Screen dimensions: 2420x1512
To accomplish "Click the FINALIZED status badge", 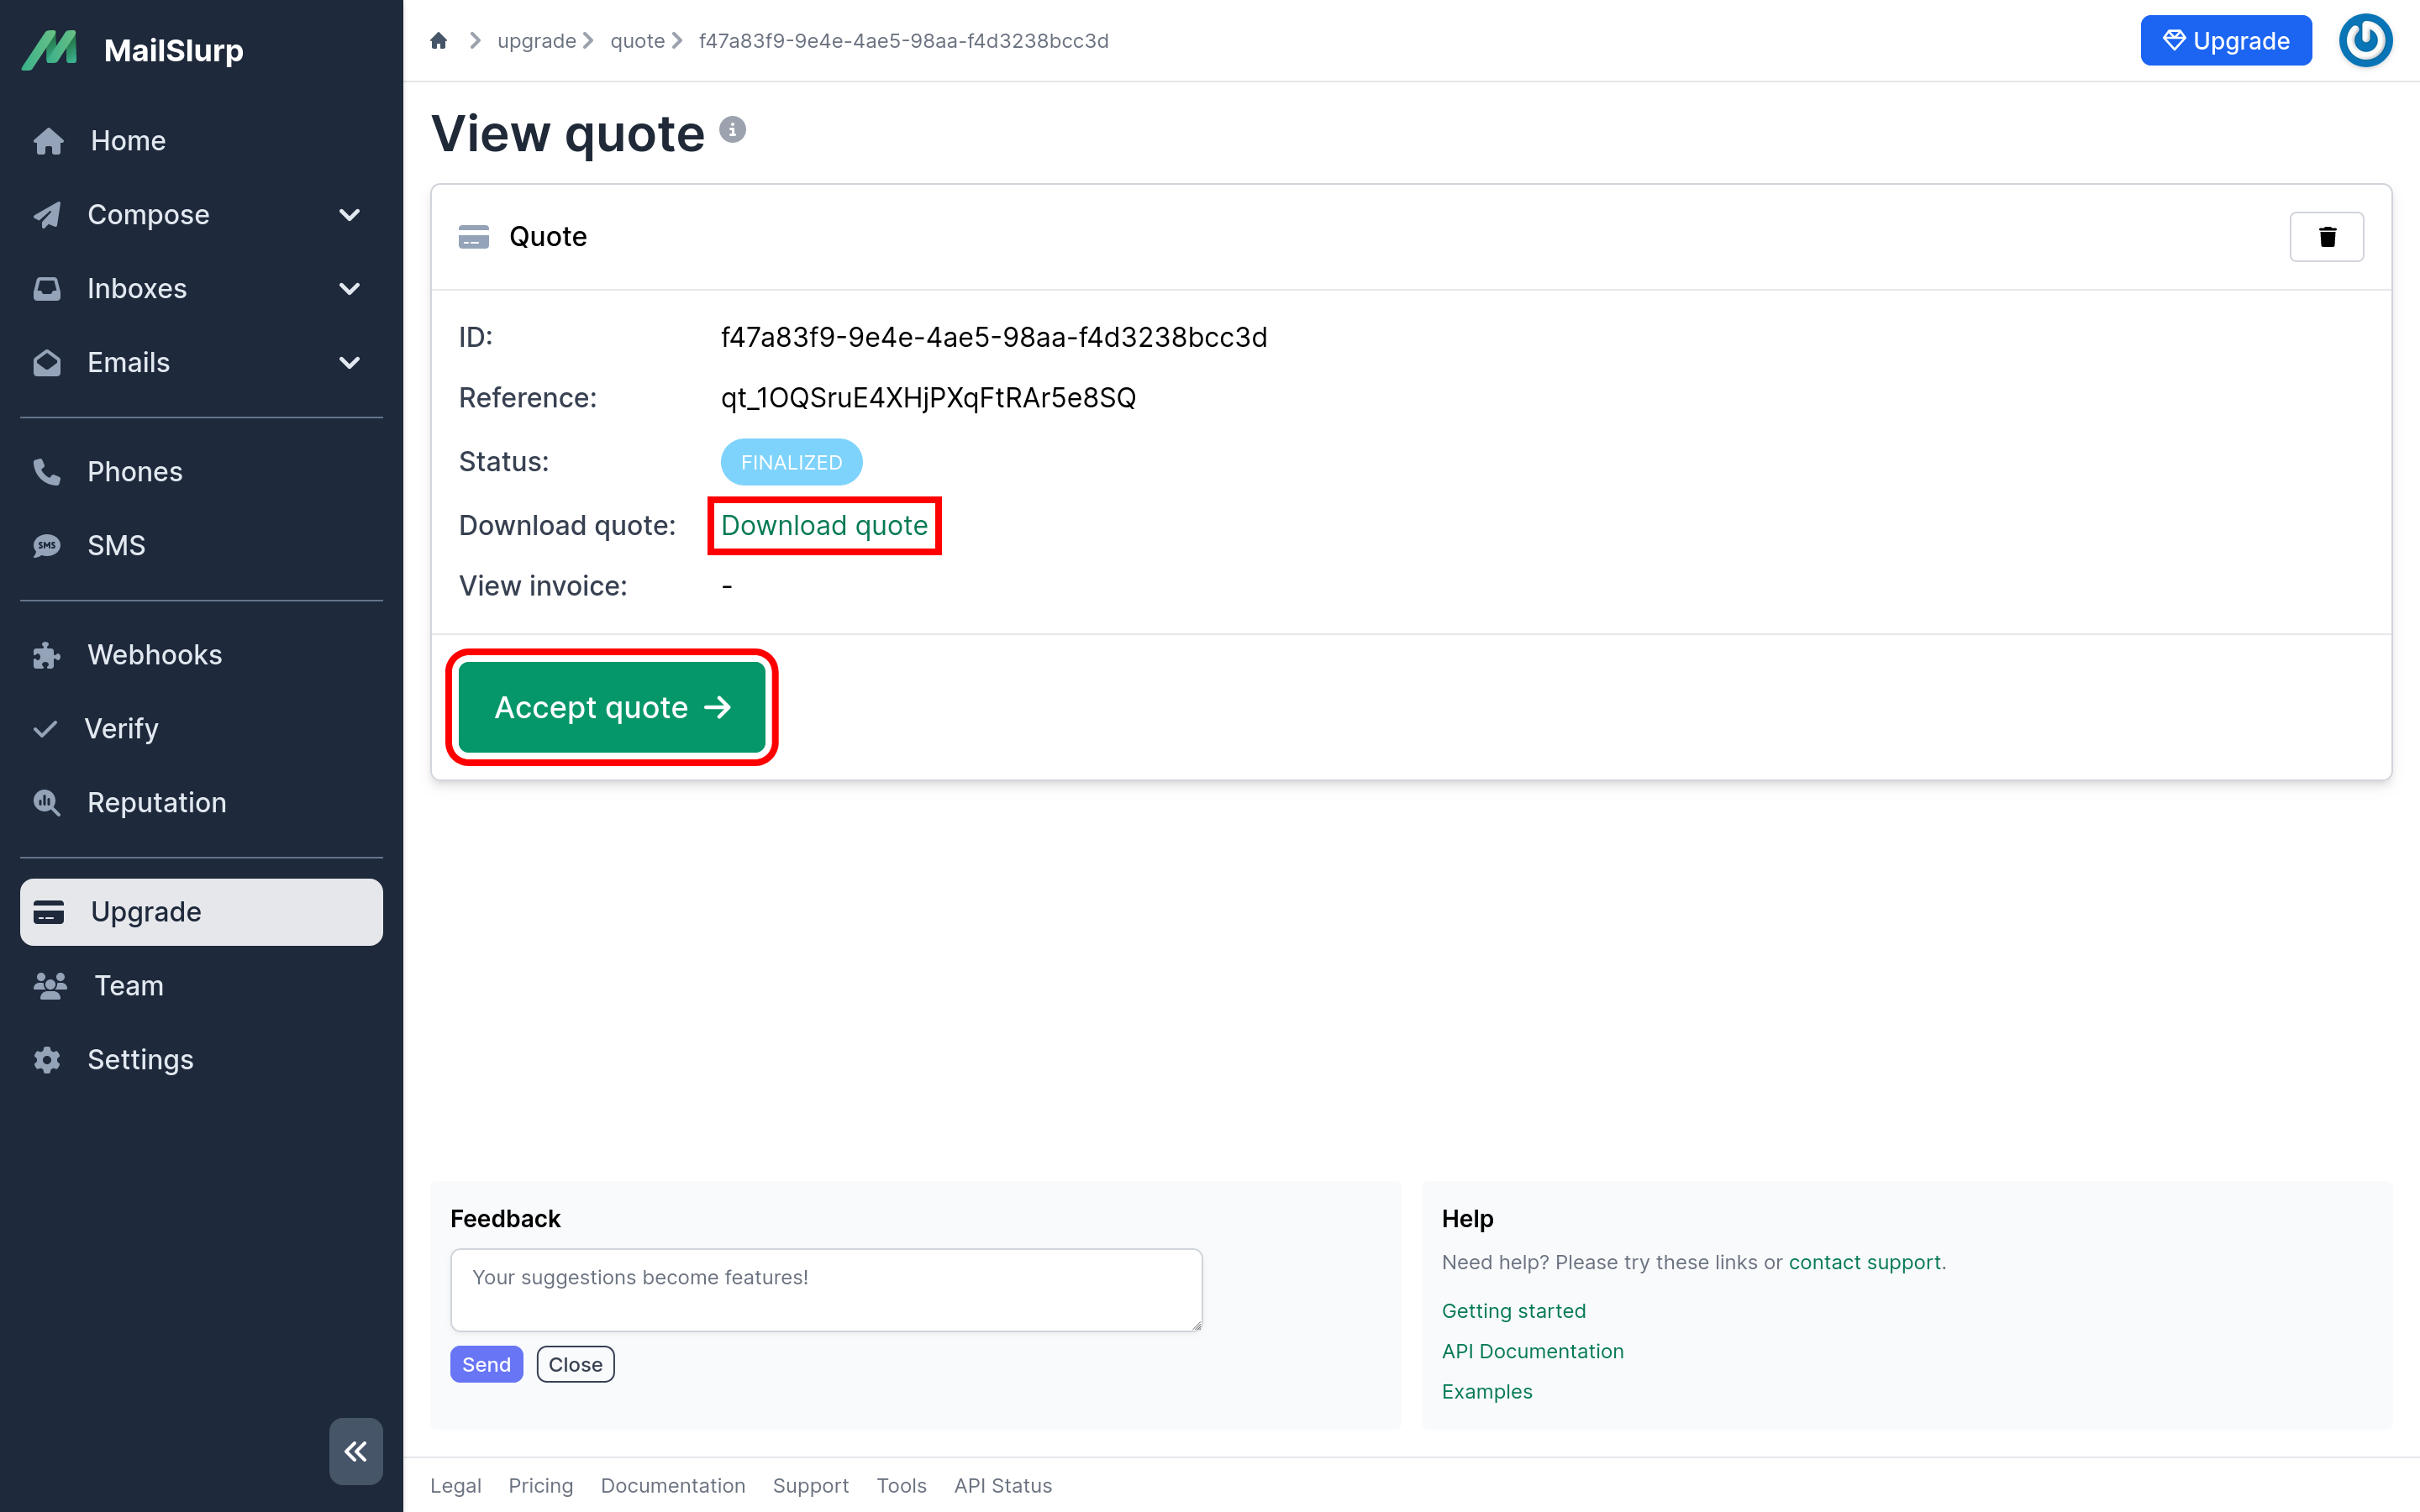I will click(791, 462).
